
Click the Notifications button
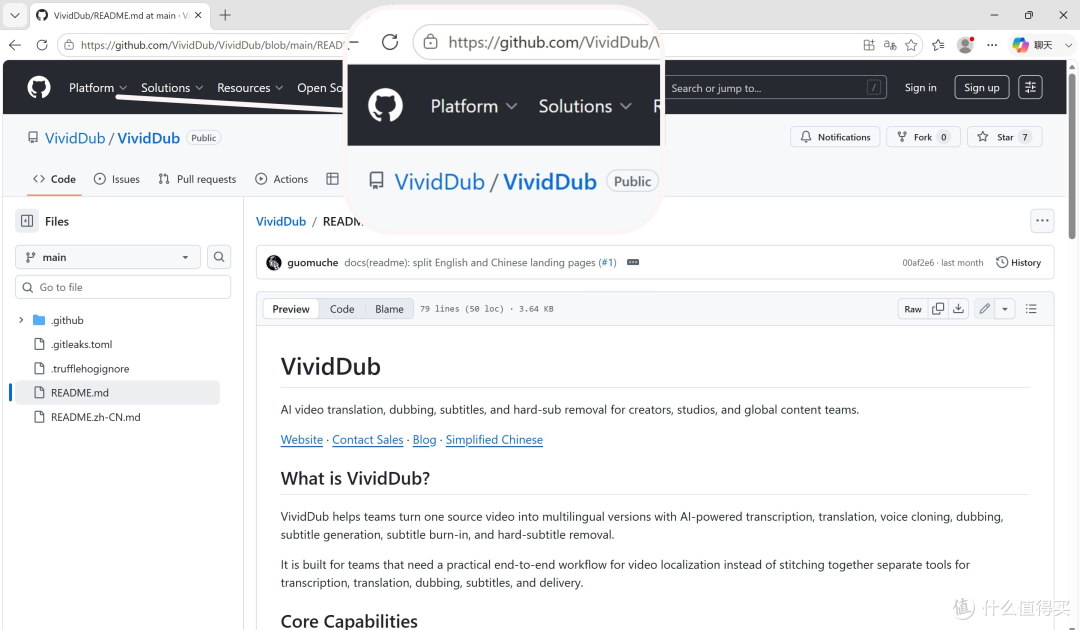pyautogui.click(x=835, y=137)
